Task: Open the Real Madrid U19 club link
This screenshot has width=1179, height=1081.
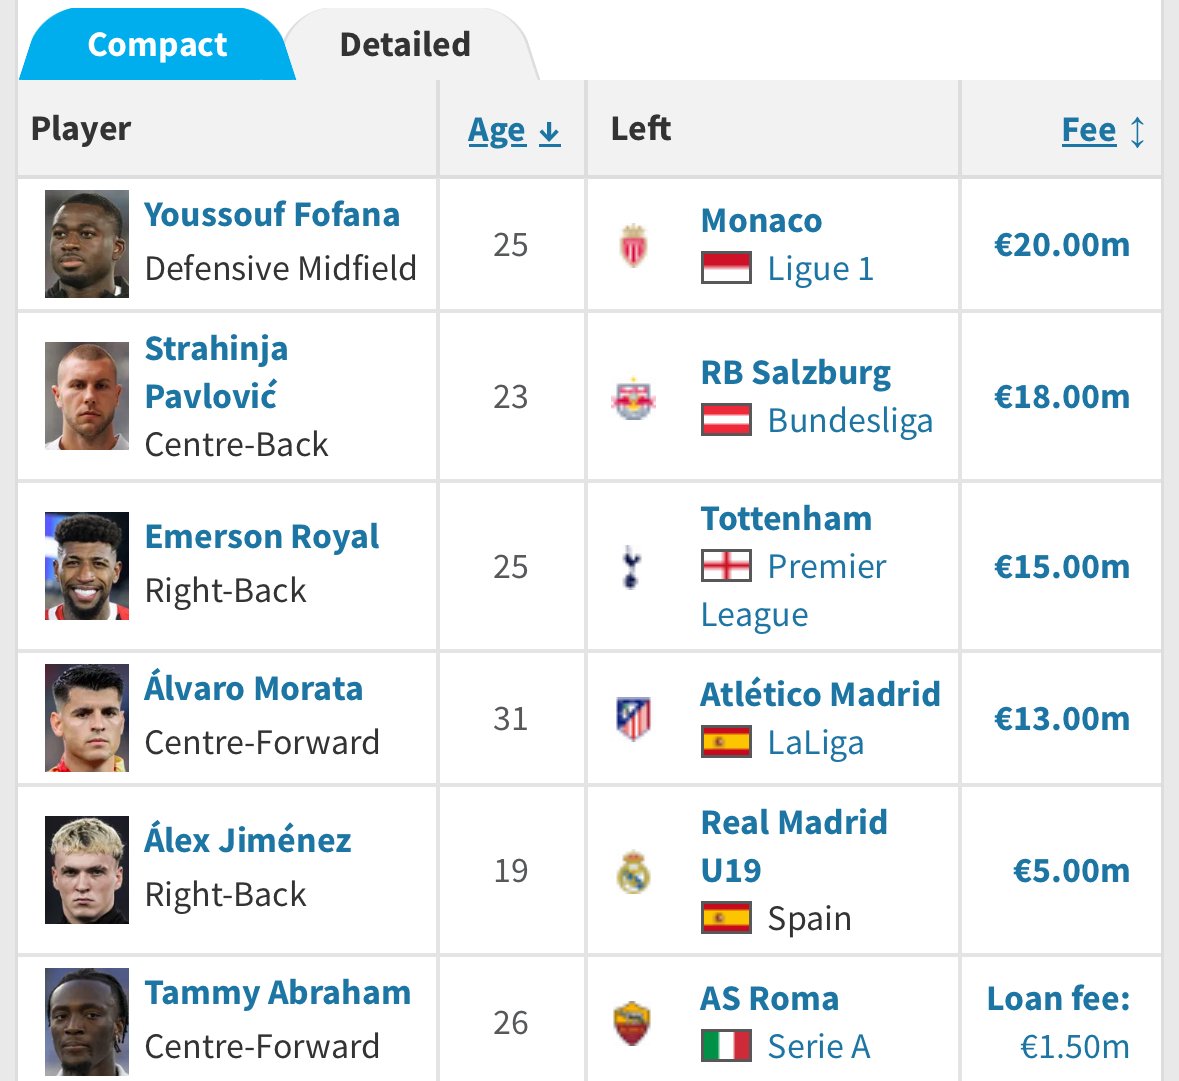Action: 794,846
